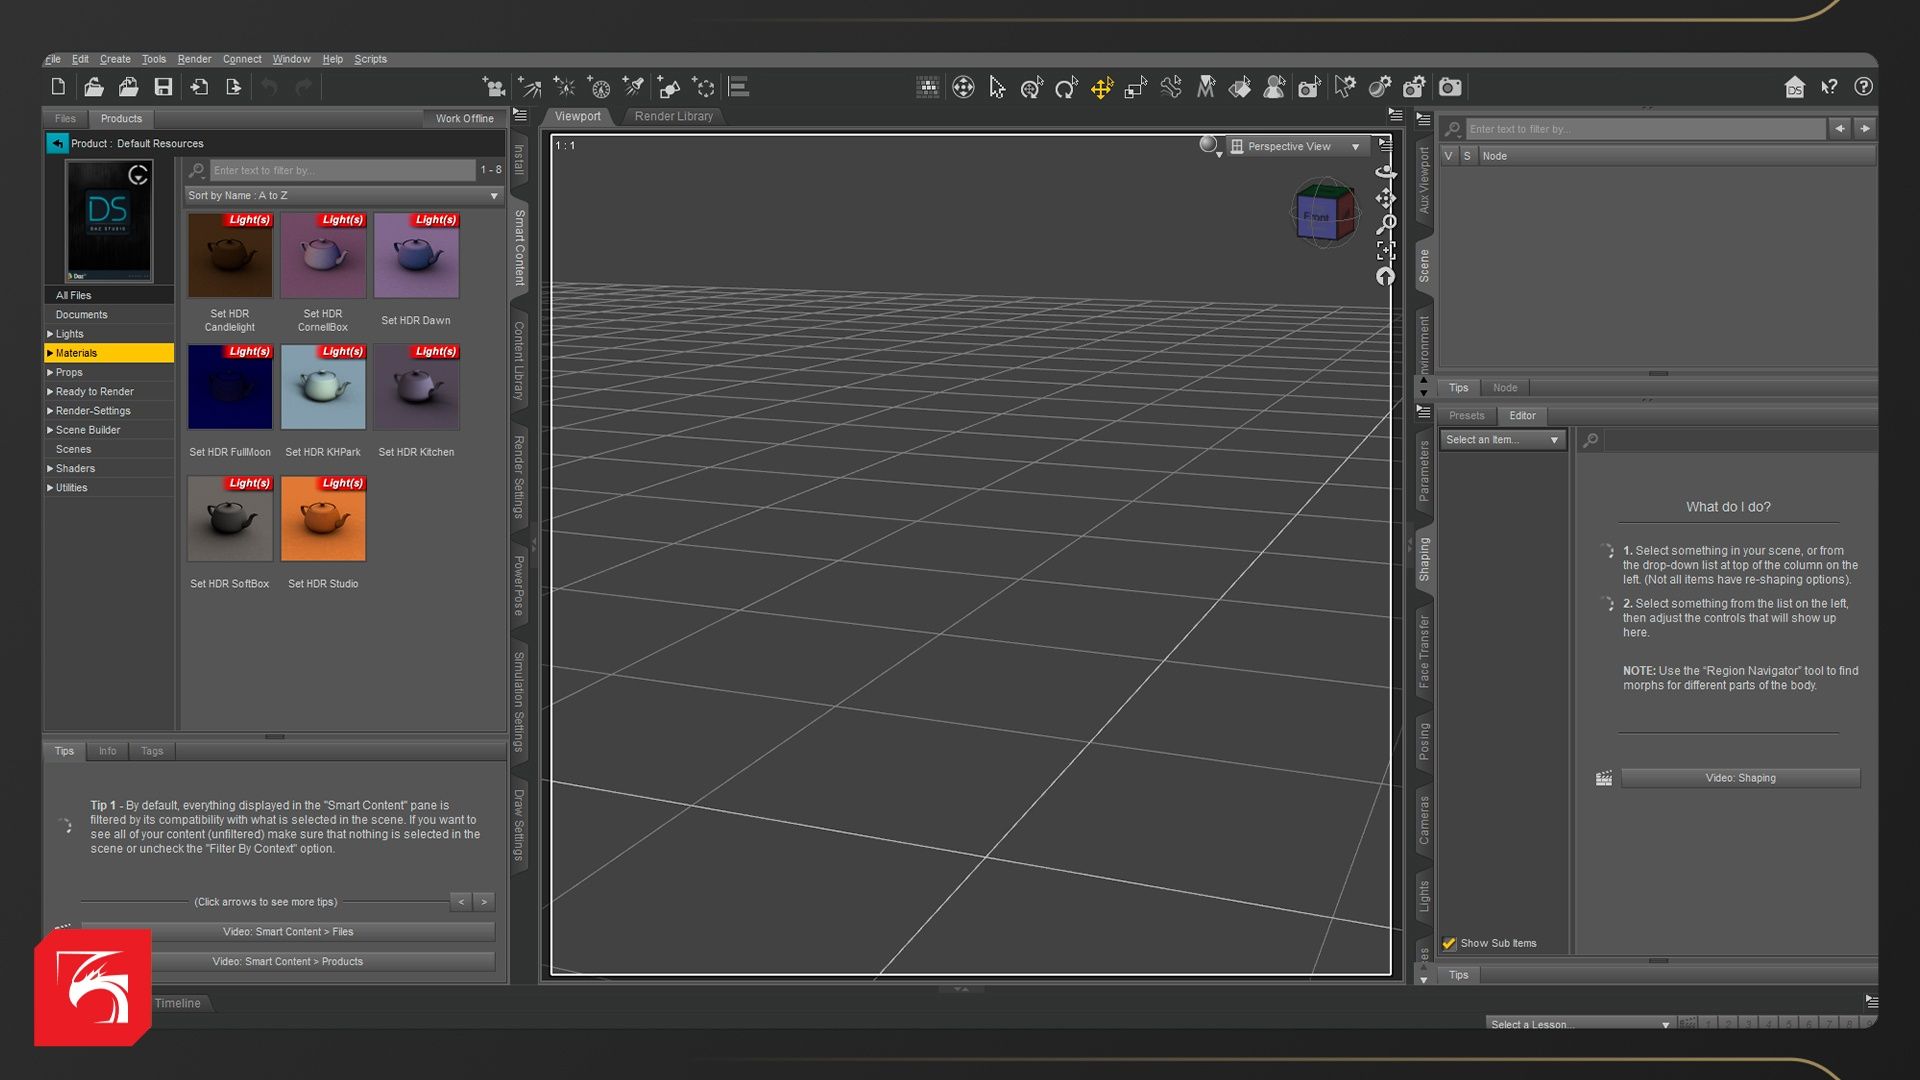Create a new camera from toolbar
Screen dimensions: 1920x1080
pyautogui.click(x=494, y=87)
